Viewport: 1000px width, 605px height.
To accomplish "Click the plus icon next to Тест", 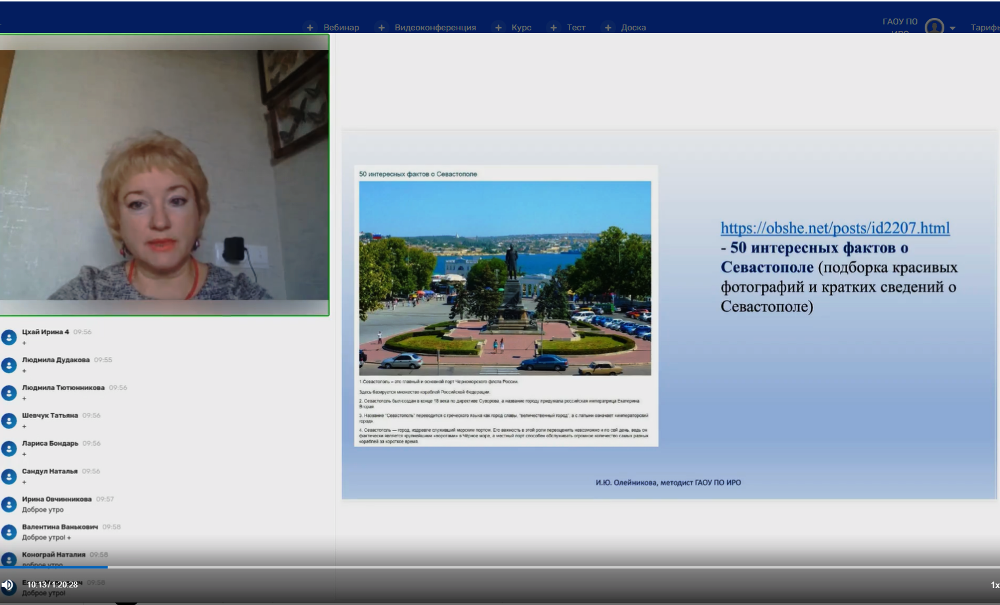I will 554,27.
